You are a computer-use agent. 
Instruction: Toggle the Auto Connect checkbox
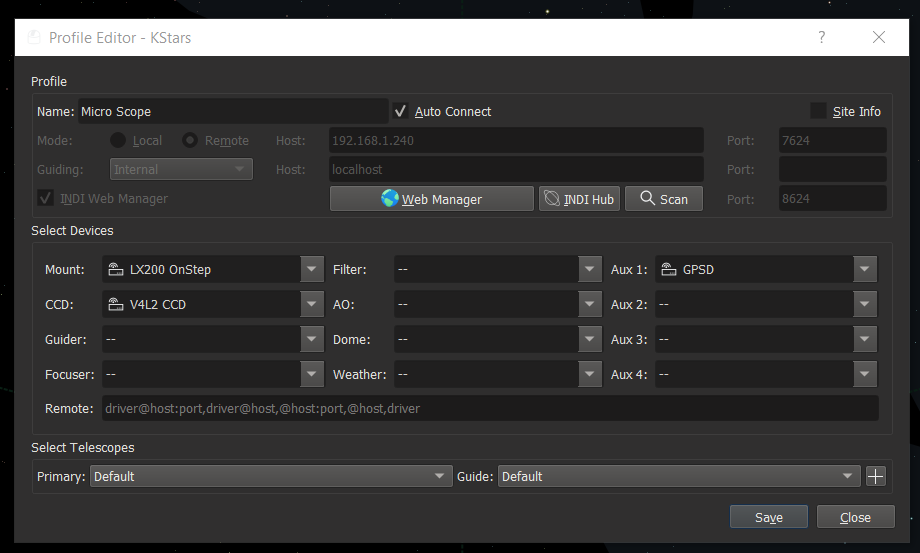point(400,111)
